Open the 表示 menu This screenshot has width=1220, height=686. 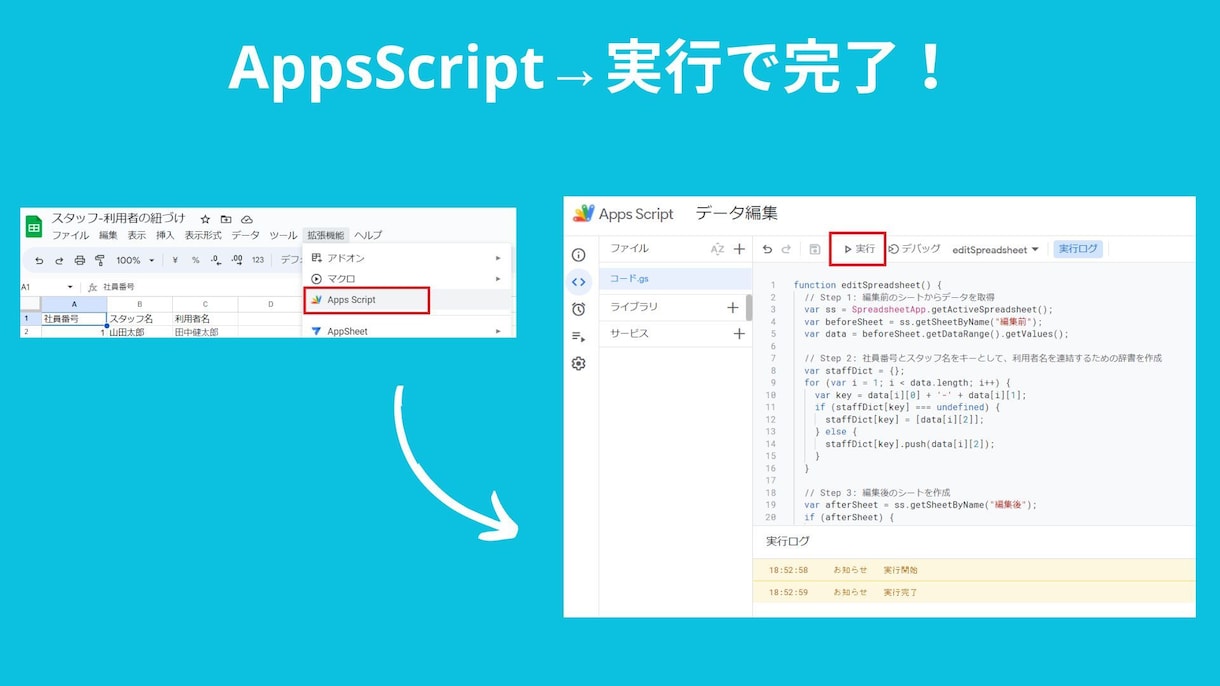coord(137,236)
